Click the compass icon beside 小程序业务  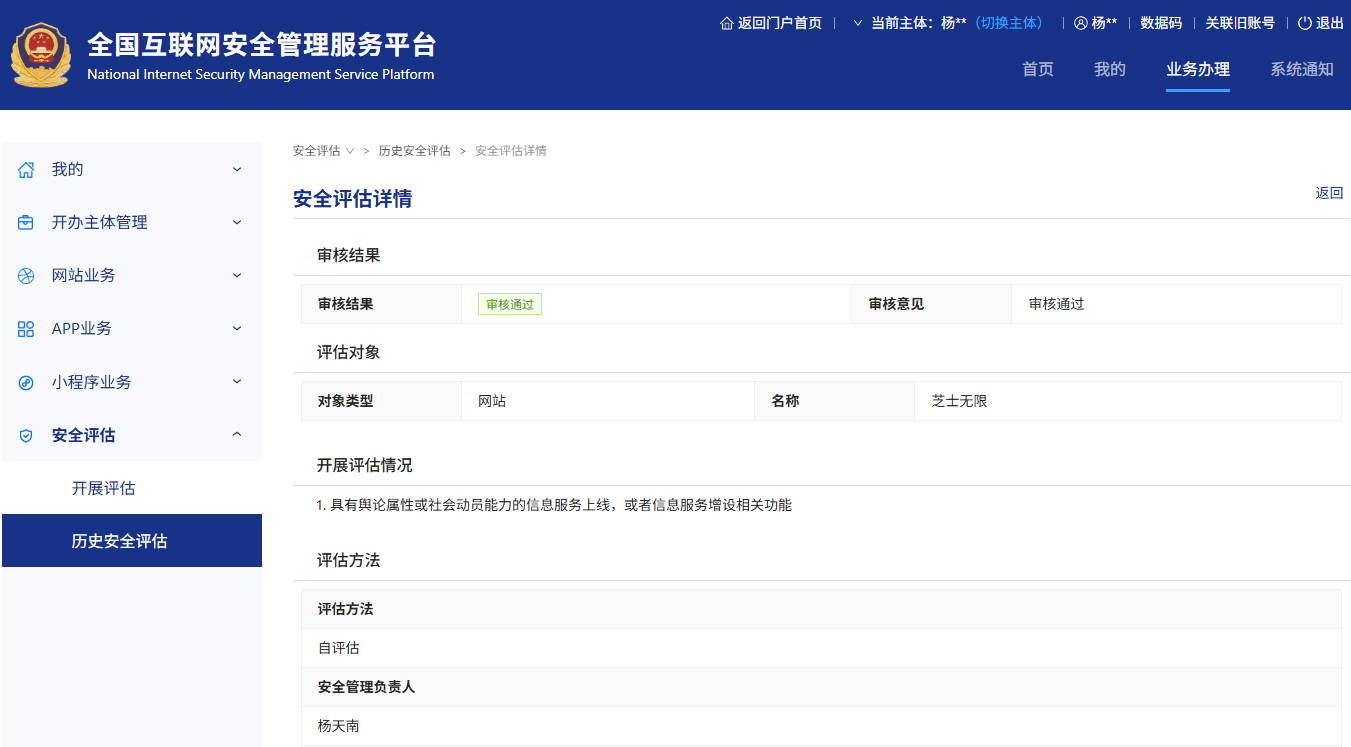coord(25,381)
